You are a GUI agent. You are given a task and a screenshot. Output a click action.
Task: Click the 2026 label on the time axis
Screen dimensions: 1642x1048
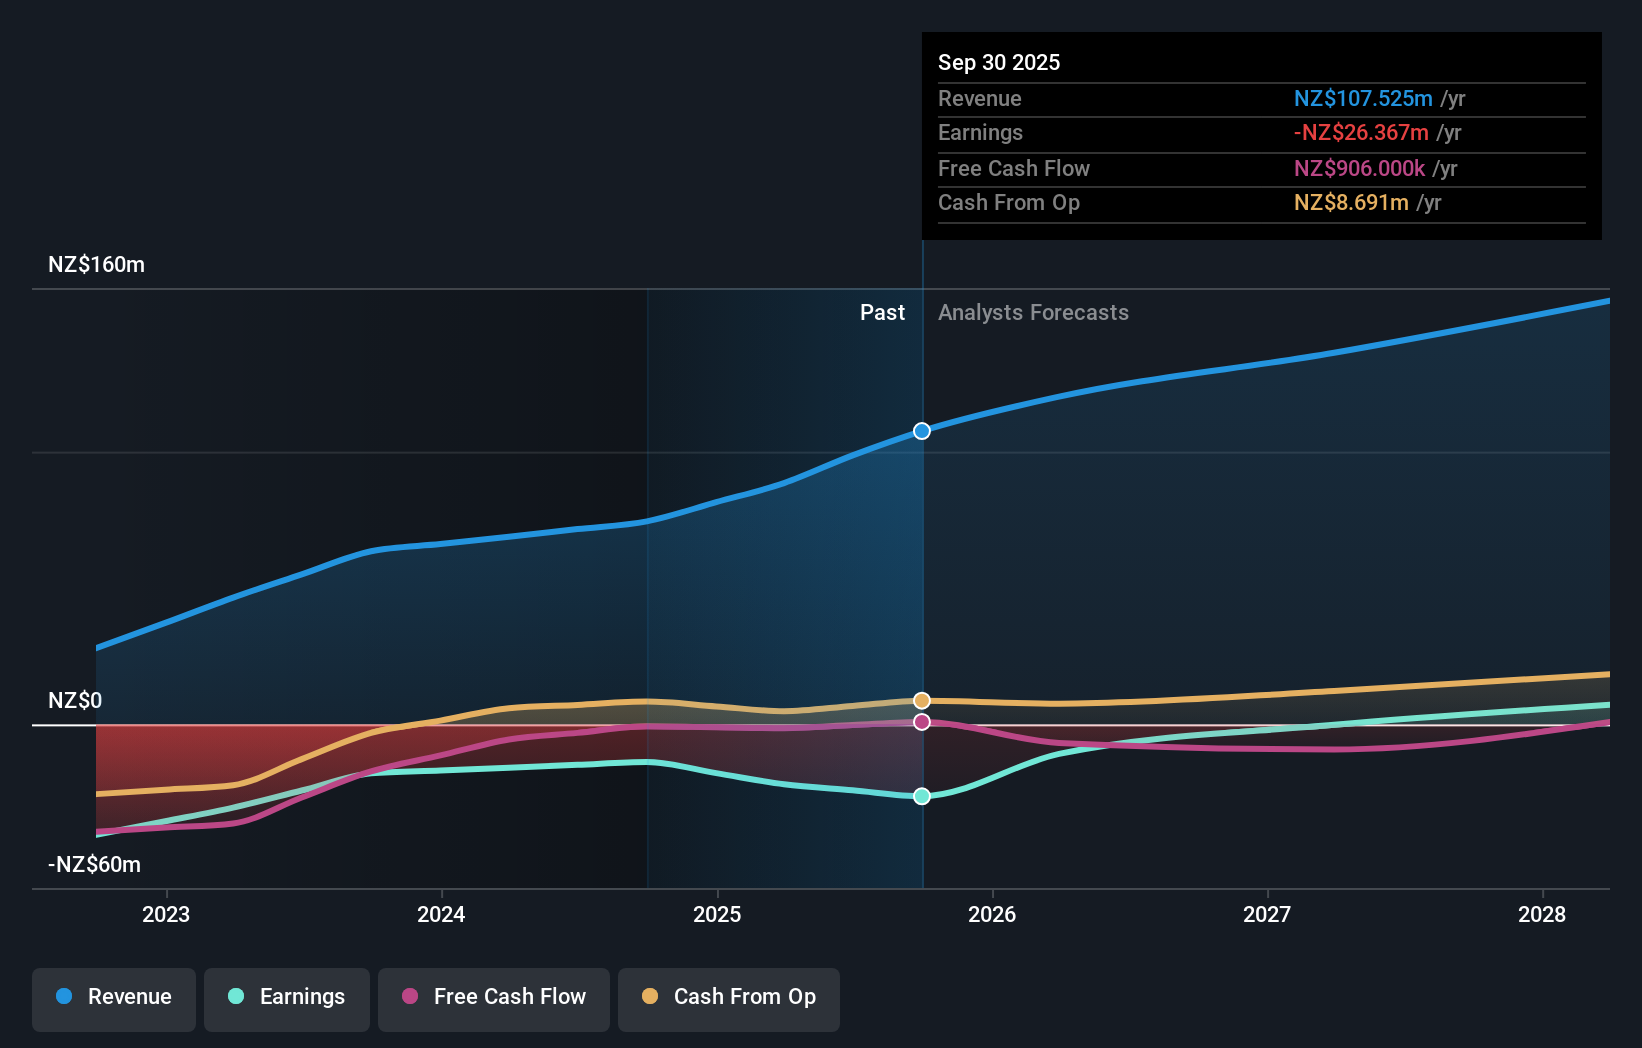pos(992,914)
